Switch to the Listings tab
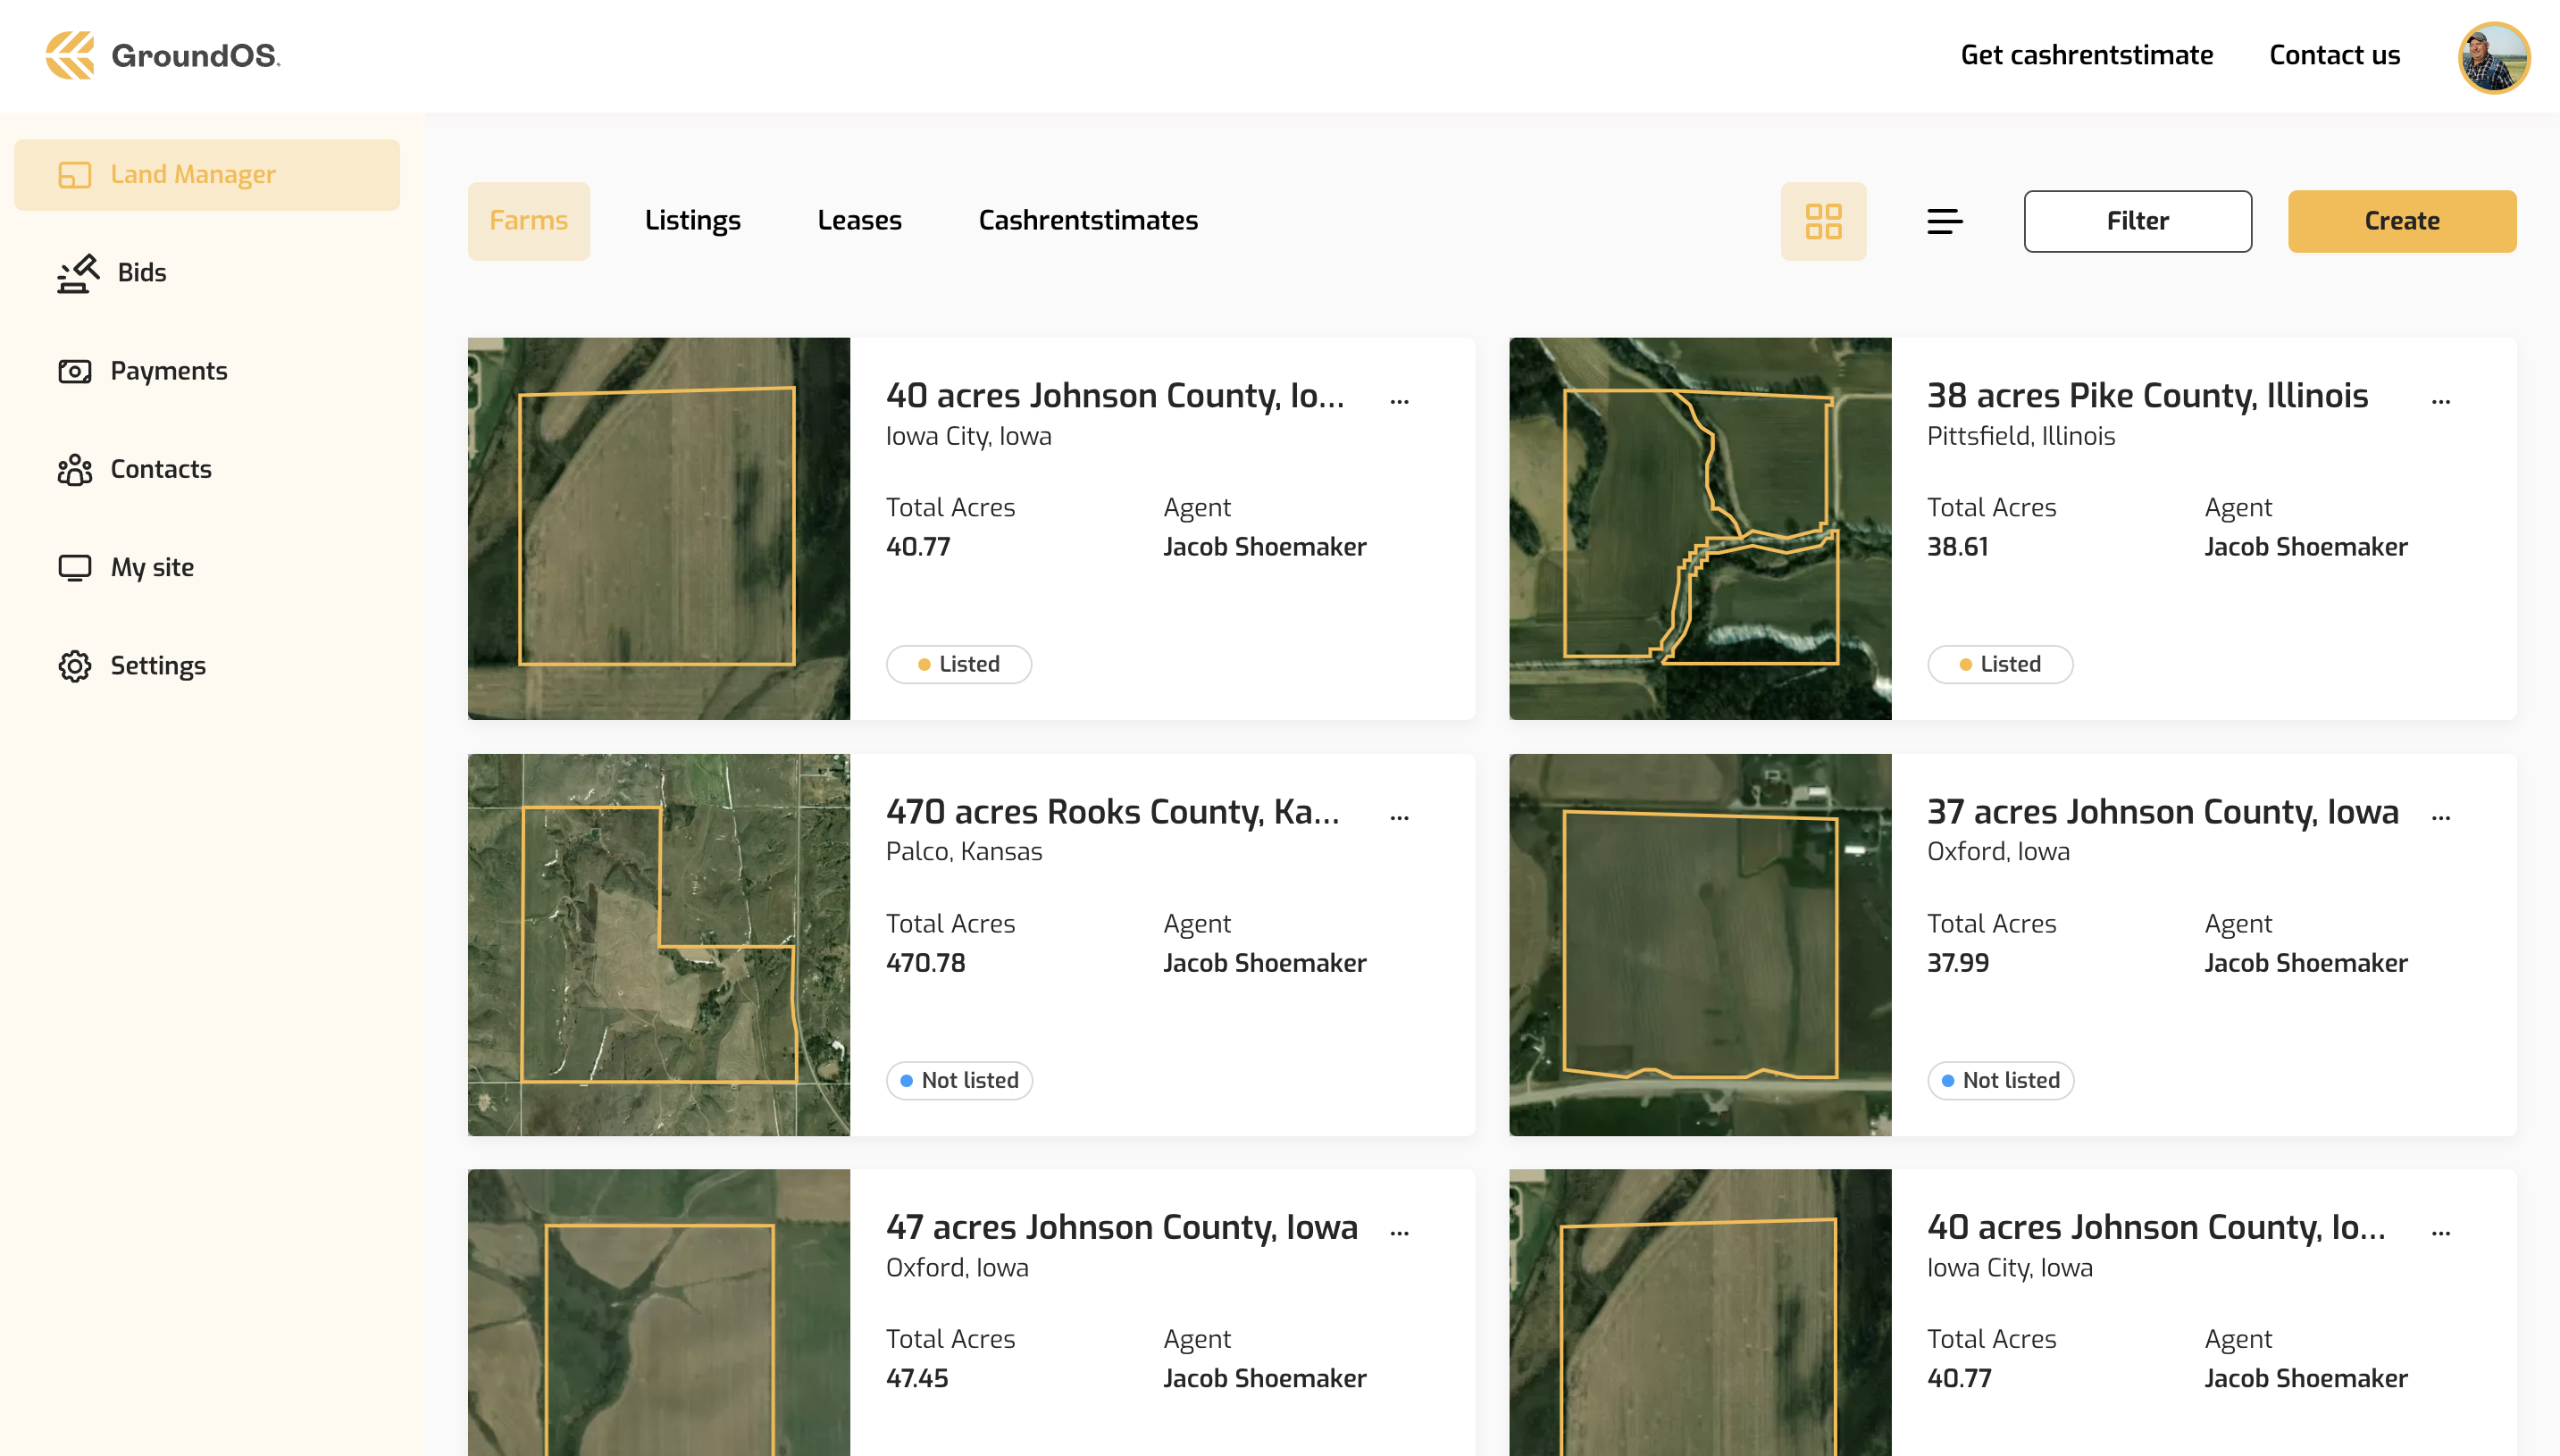Image resolution: width=2560 pixels, height=1456 pixels. [x=692, y=221]
